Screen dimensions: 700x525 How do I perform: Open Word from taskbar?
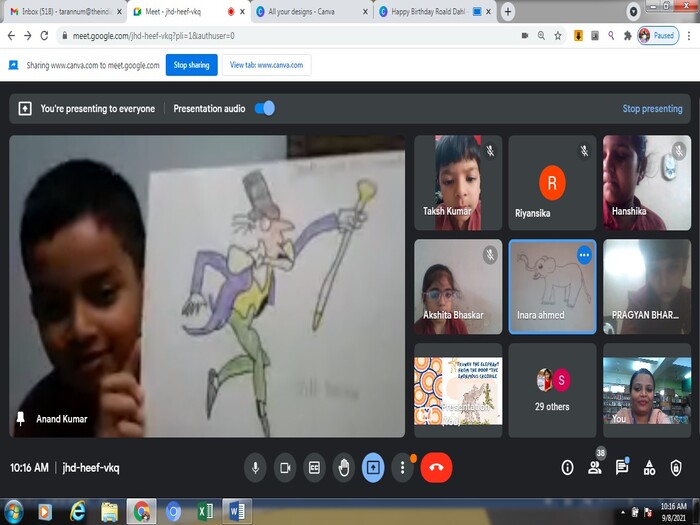tap(237, 512)
